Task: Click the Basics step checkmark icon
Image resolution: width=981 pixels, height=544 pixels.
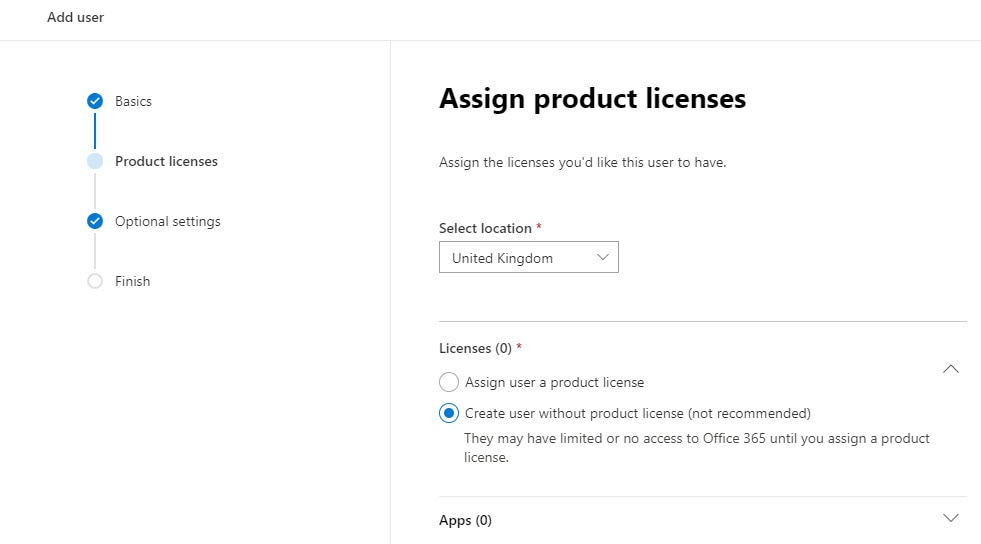Action: 95,101
